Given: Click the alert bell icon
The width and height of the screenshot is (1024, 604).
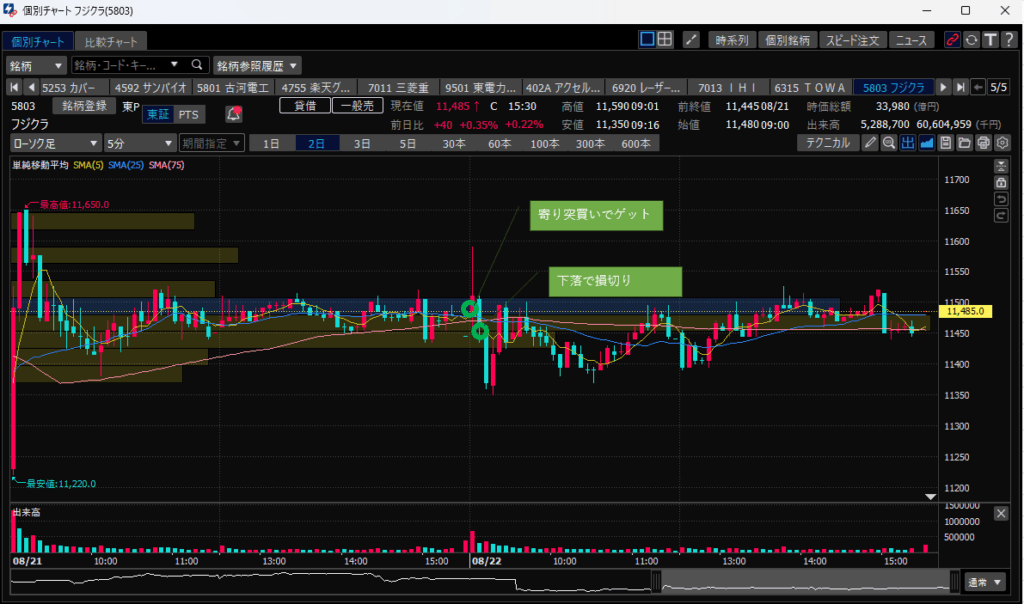Looking at the screenshot, I should (234, 114).
